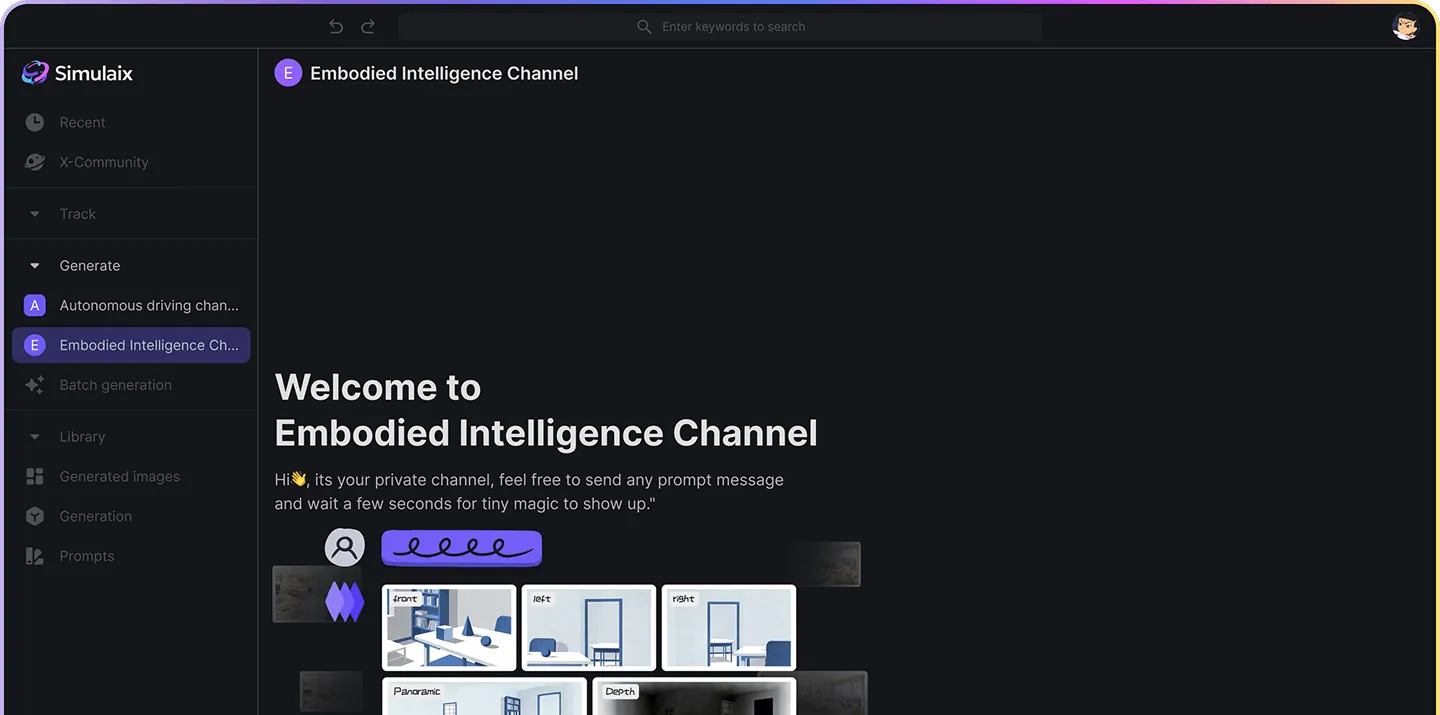Click the user profile avatar top right
The width and height of the screenshot is (1440, 715).
(x=1406, y=25)
